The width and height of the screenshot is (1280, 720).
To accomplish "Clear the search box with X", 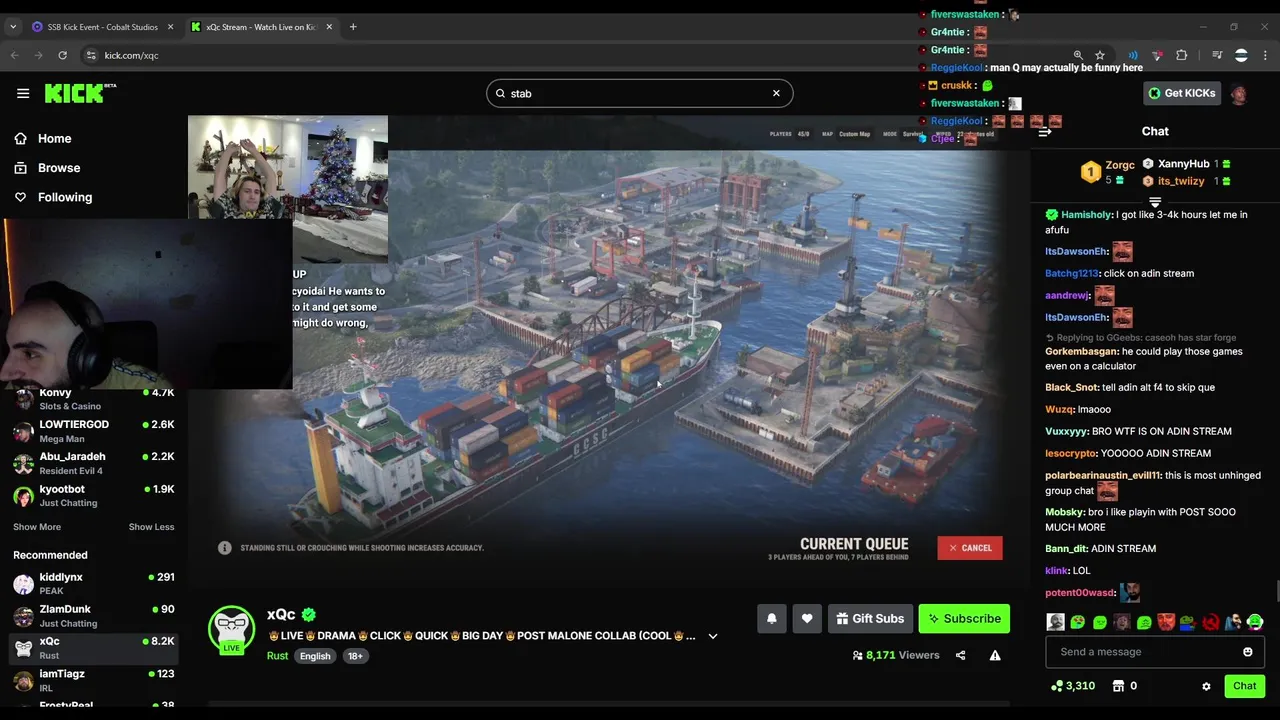I will point(776,93).
